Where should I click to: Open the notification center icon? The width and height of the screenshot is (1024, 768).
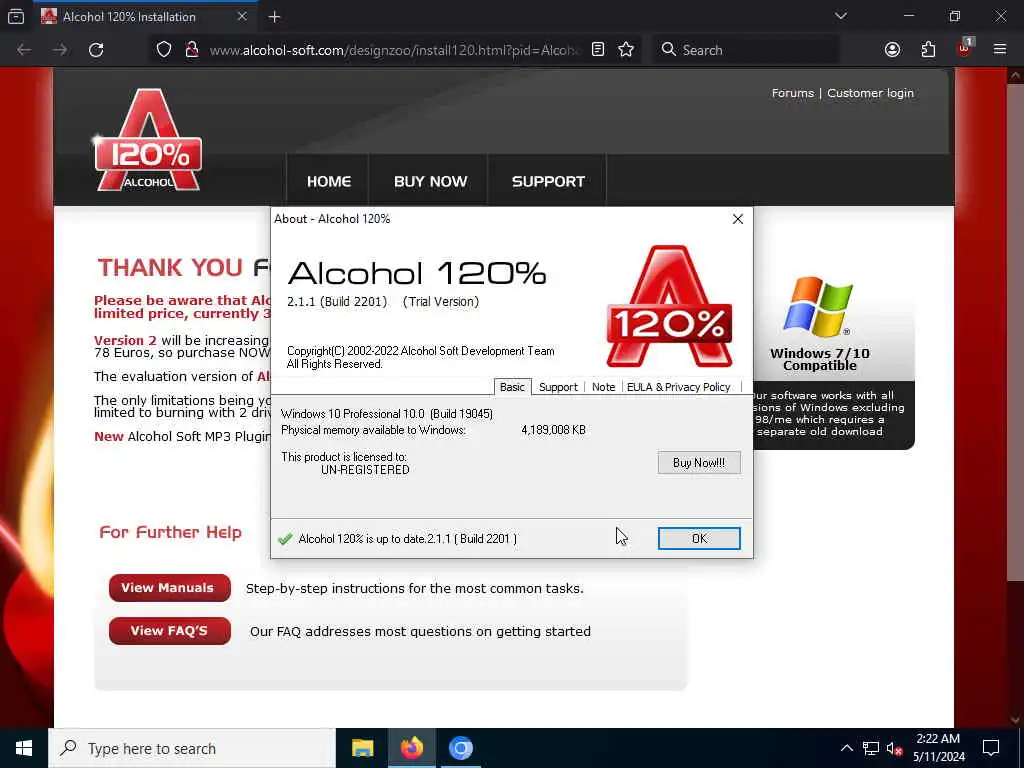991,748
